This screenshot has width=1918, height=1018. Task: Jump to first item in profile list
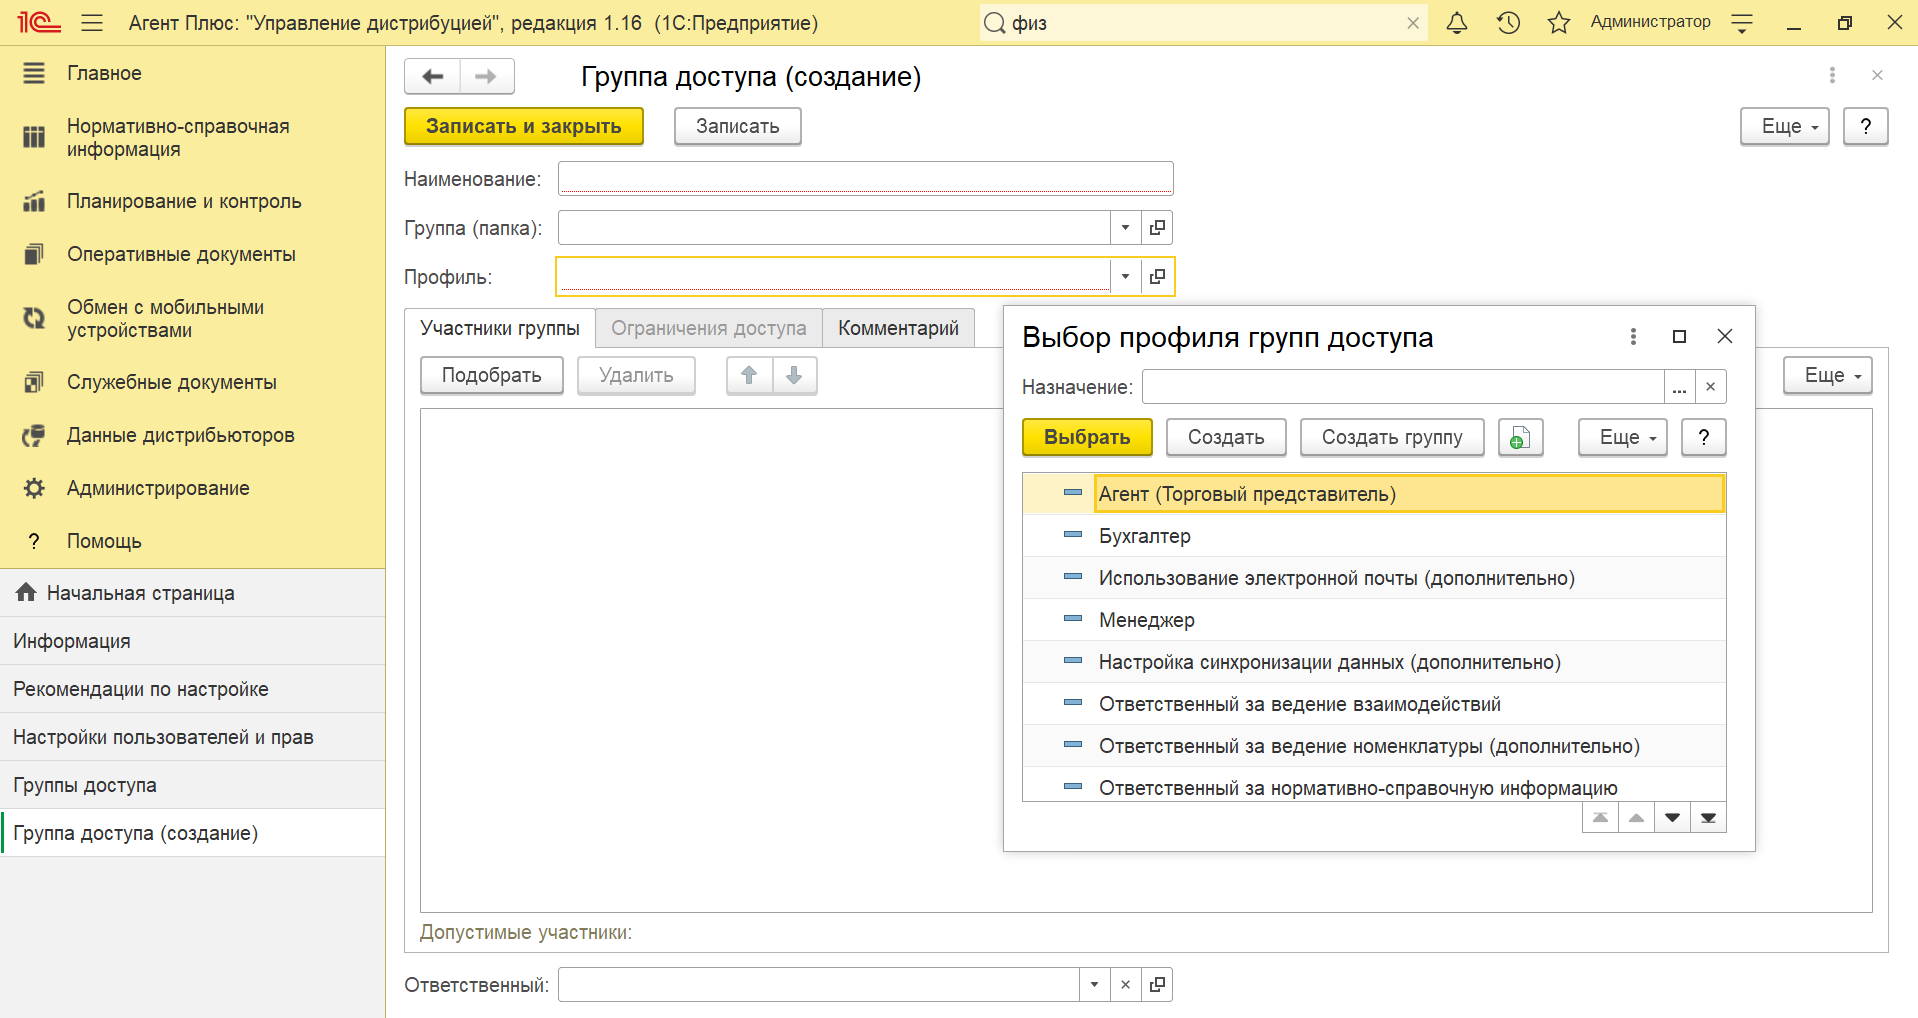[x=1600, y=818]
